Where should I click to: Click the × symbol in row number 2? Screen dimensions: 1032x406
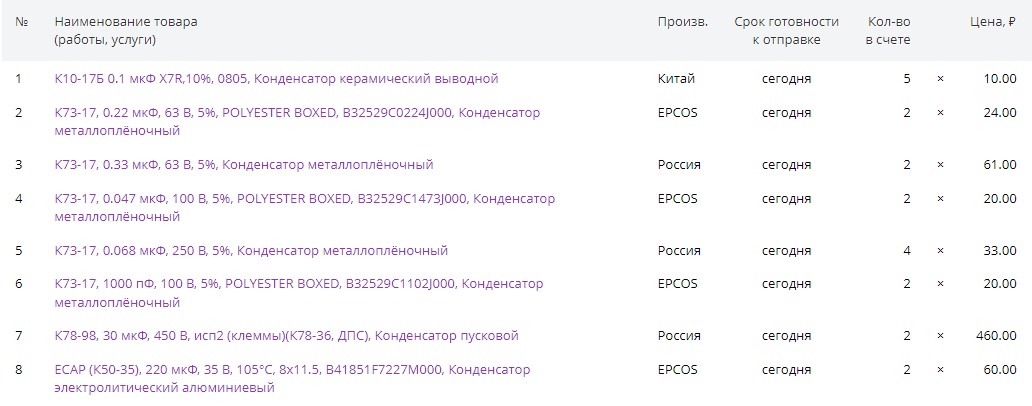pyautogui.click(x=940, y=113)
